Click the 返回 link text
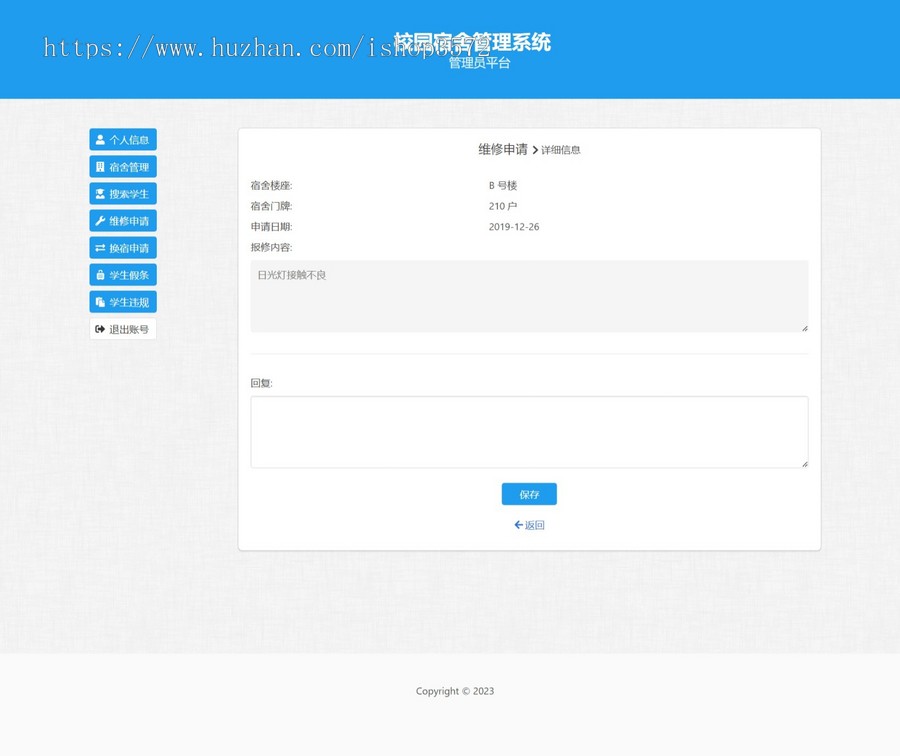900x756 pixels. tap(534, 525)
